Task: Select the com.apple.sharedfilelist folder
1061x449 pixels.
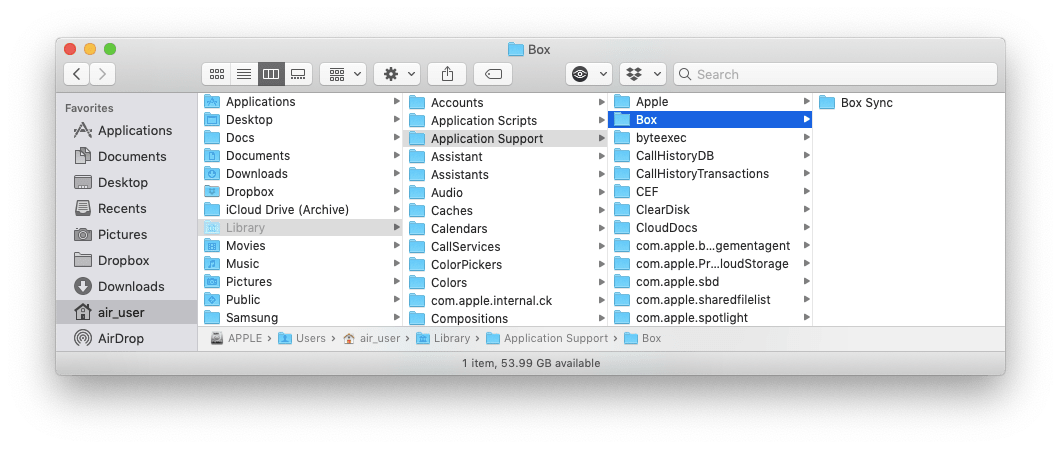Action: (710, 300)
